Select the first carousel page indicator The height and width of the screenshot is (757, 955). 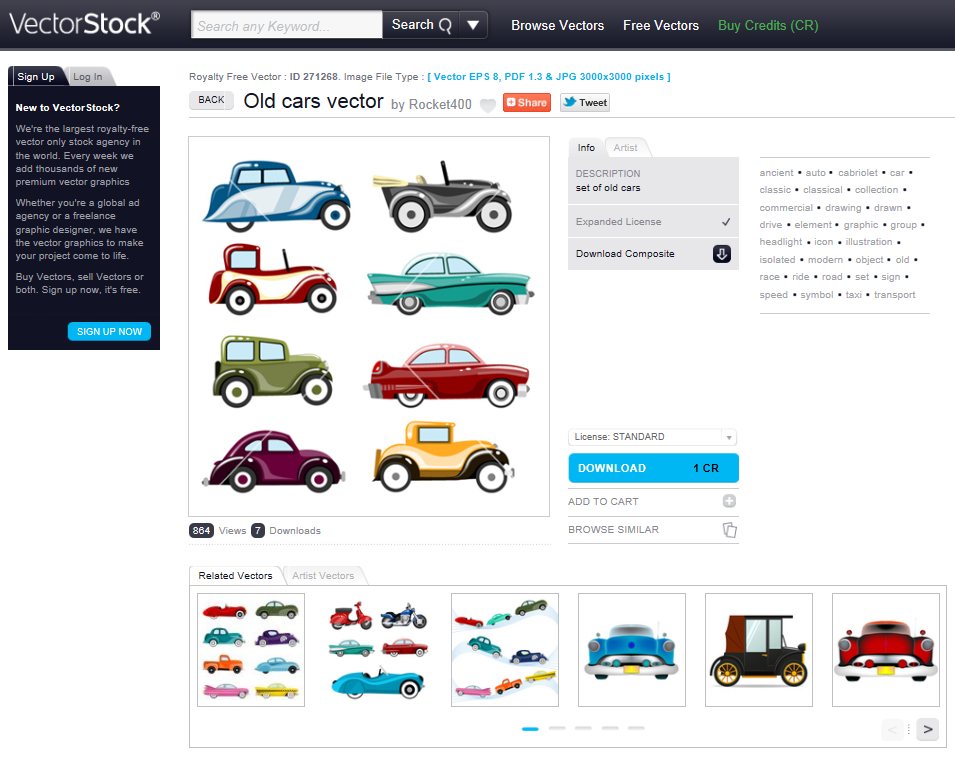pyautogui.click(x=530, y=728)
